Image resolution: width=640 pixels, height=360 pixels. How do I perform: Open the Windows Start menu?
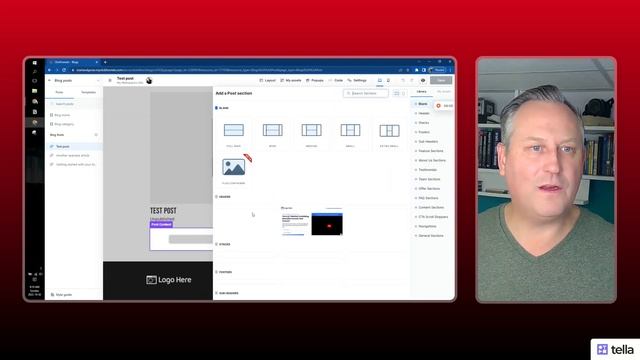click(x=35, y=62)
